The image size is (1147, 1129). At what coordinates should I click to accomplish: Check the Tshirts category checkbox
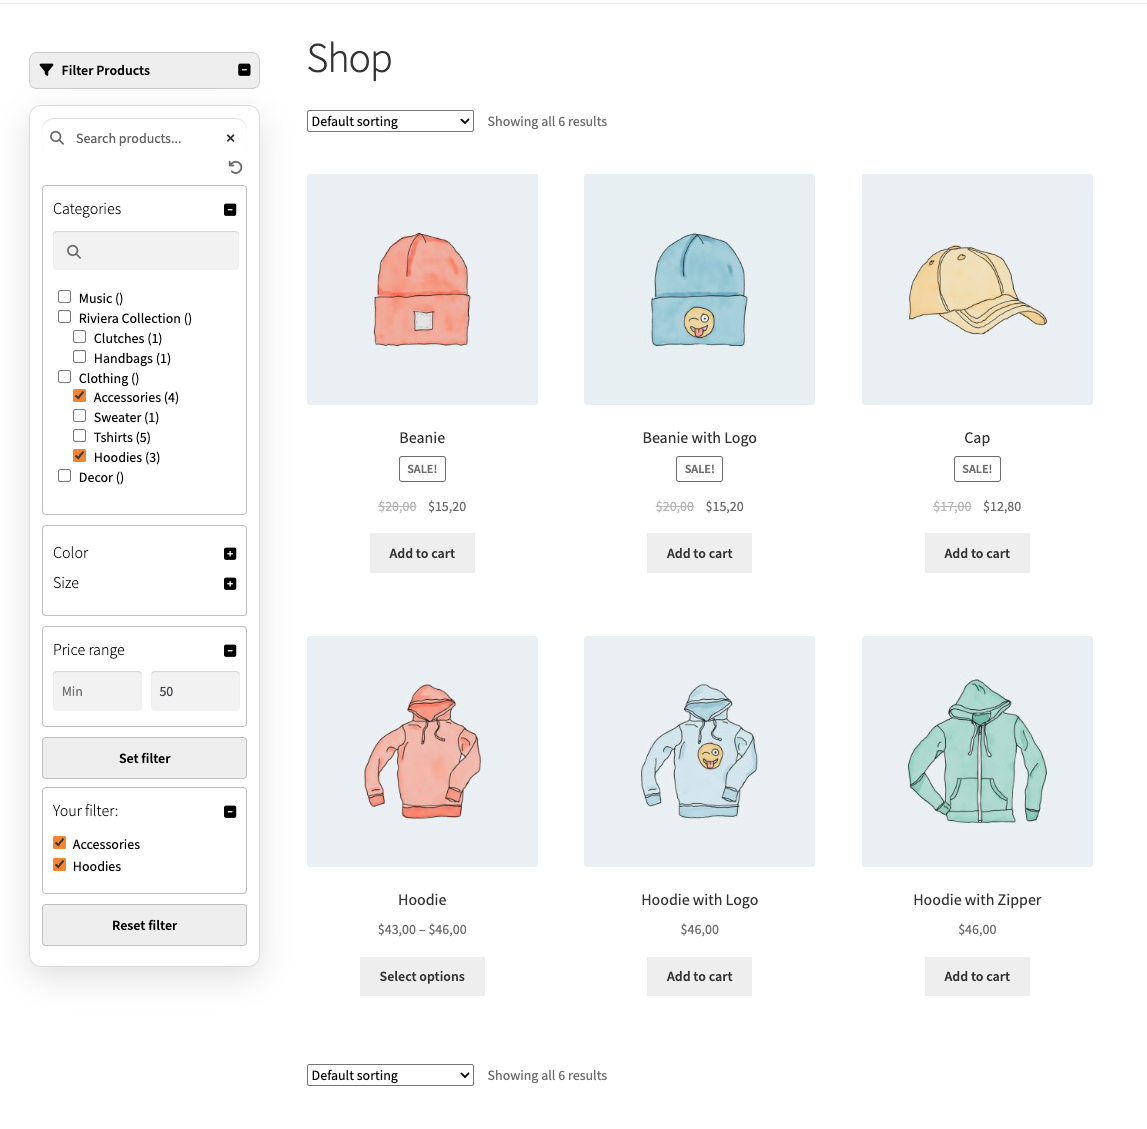pos(80,436)
